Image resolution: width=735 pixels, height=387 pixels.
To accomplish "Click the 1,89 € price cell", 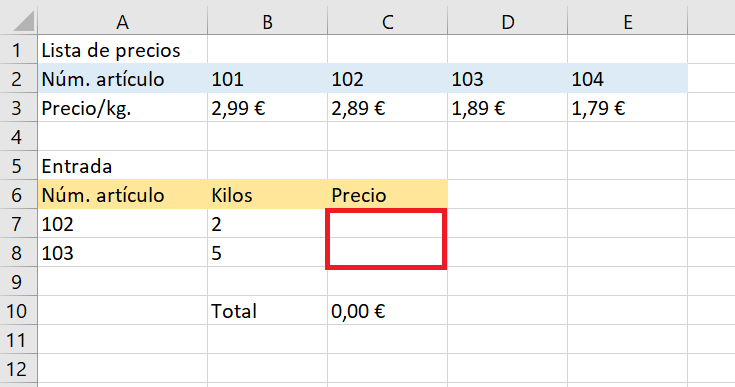I will pos(508,108).
